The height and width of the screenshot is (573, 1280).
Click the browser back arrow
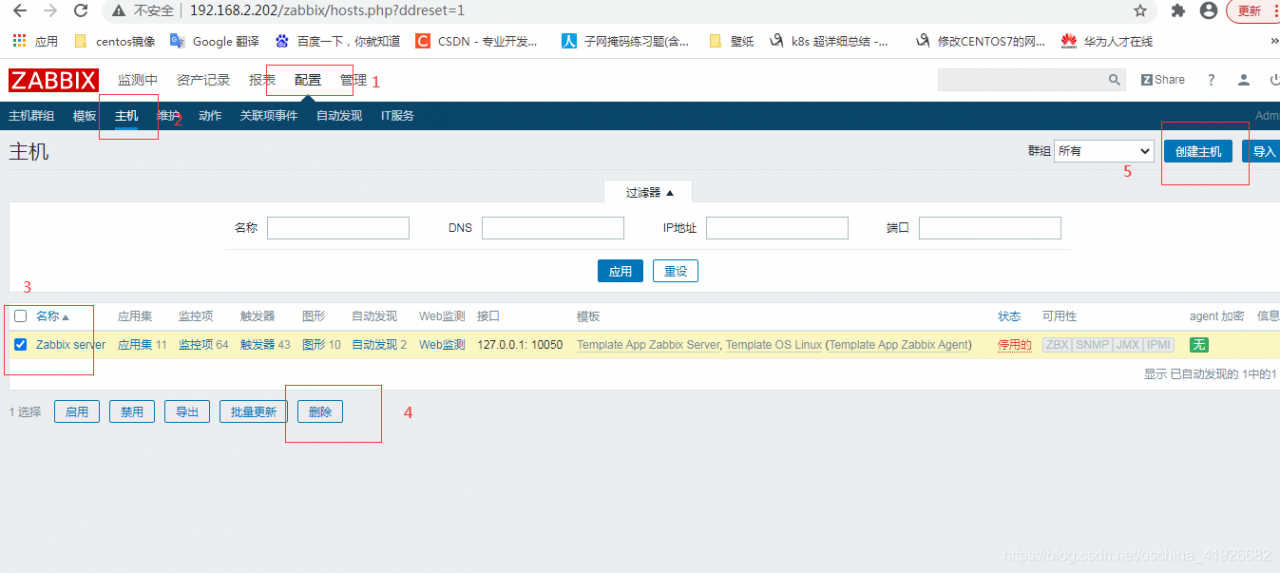point(19,11)
